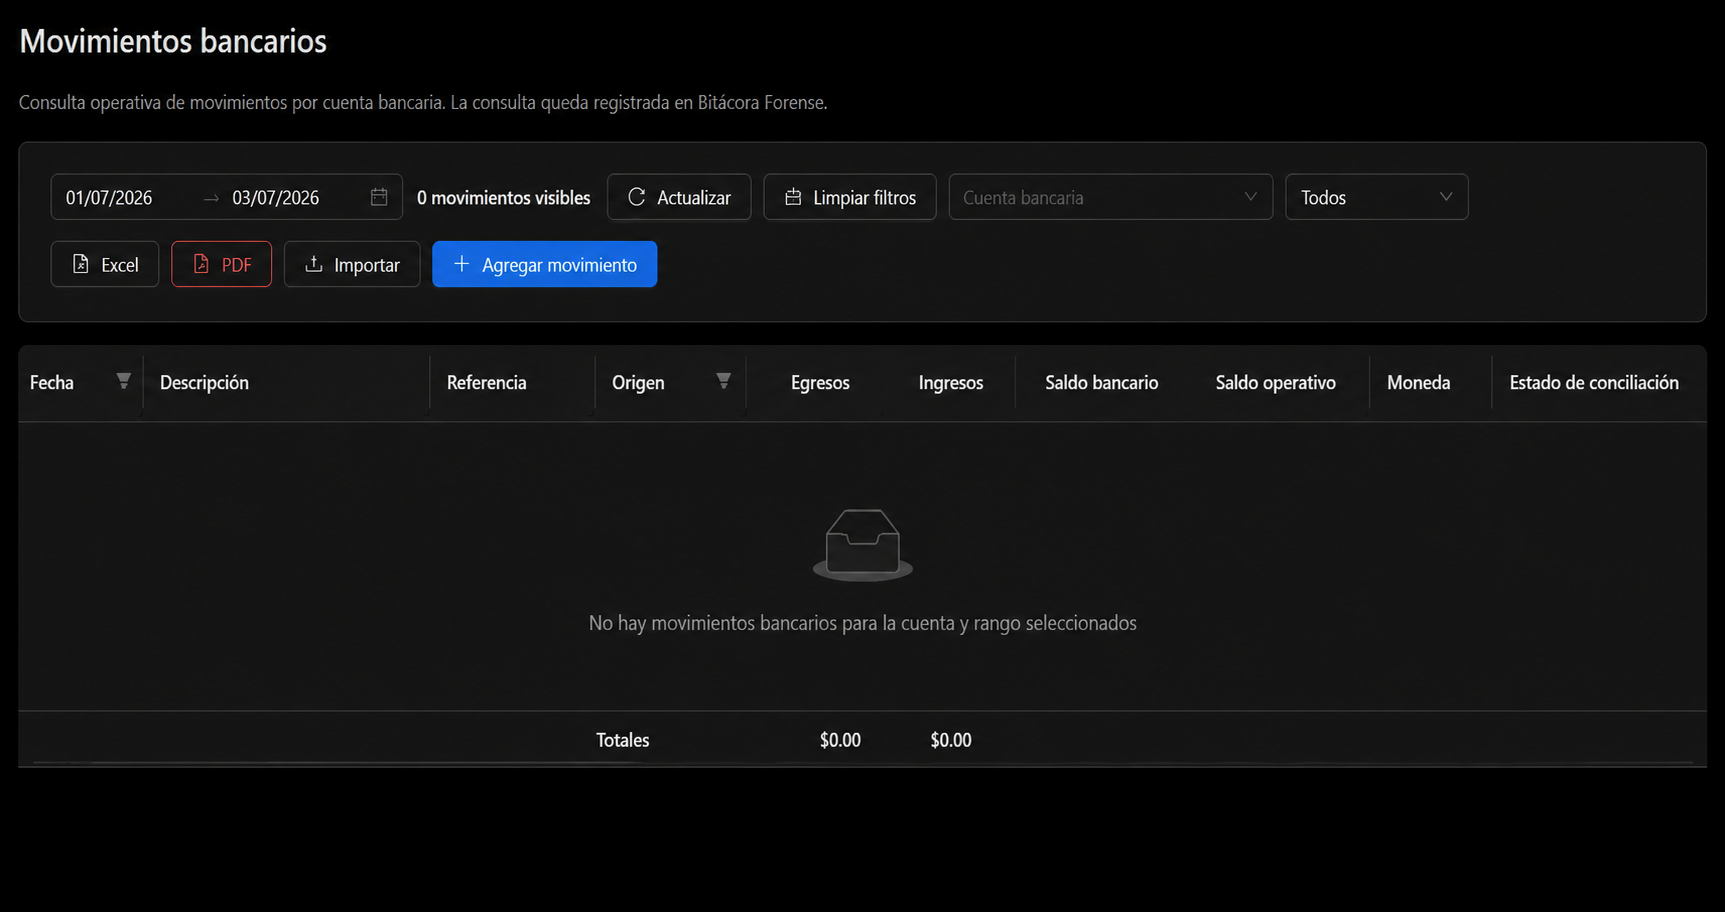Click Limpiar filtros button
The height and width of the screenshot is (912, 1725).
(850, 197)
